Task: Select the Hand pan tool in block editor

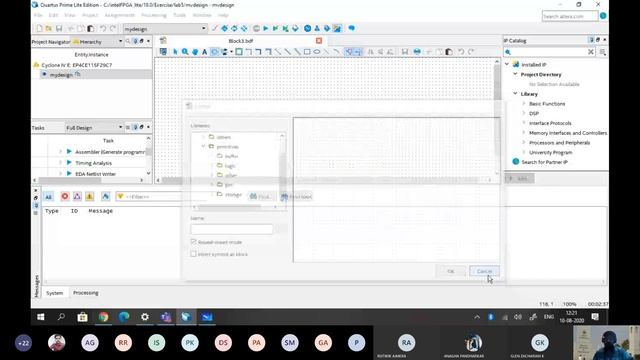Action: click(195, 52)
